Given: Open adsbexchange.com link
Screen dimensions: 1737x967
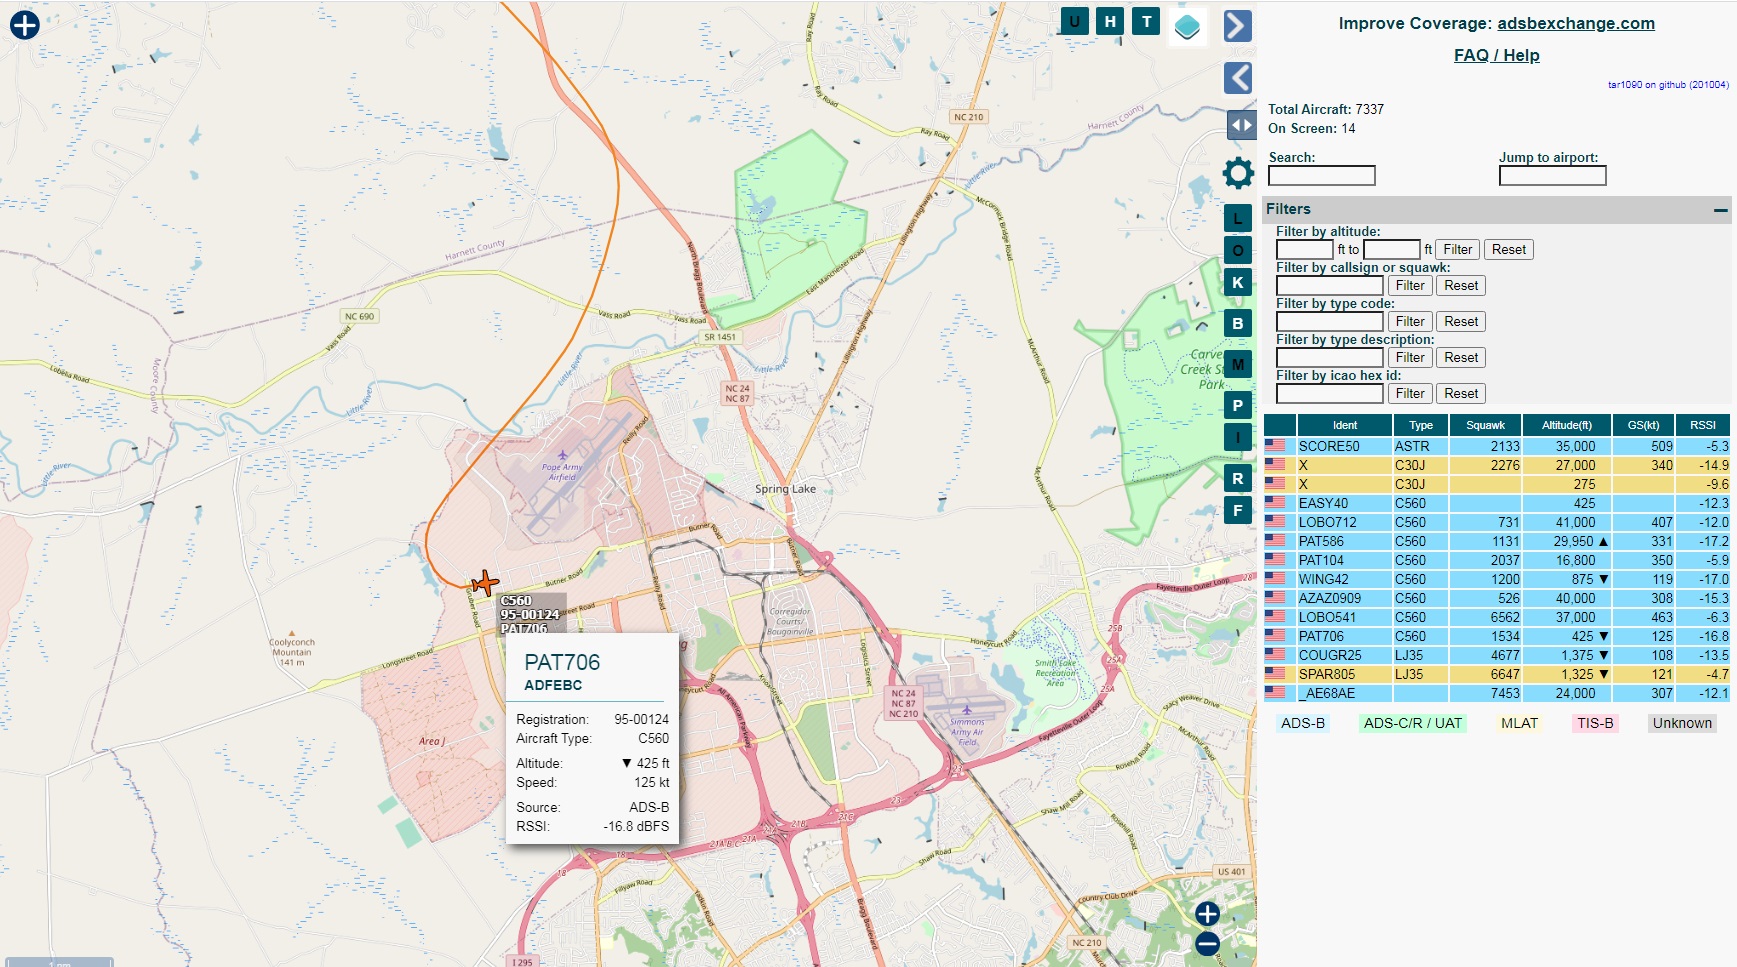Looking at the screenshot, I should coord(1575,23).
